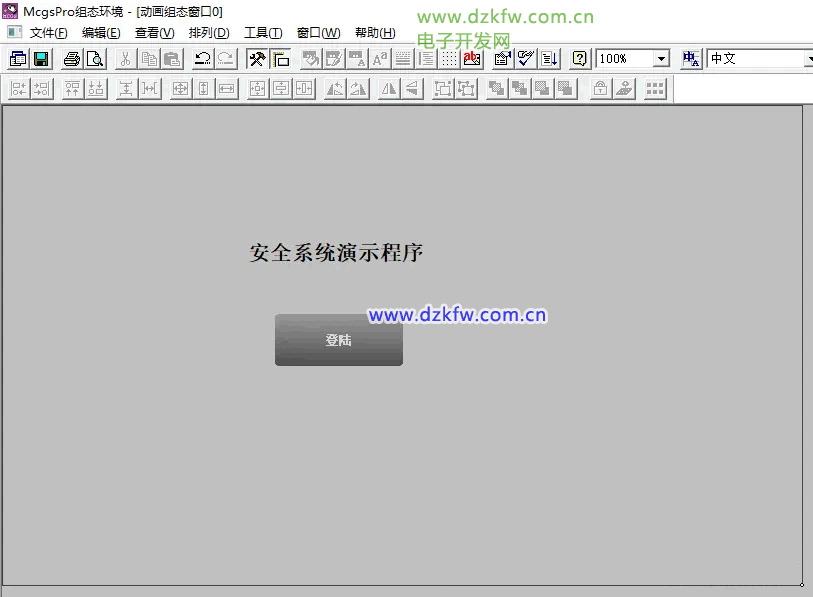
Task: Toggle the dotted grid display icon
Action: (450, 59)
